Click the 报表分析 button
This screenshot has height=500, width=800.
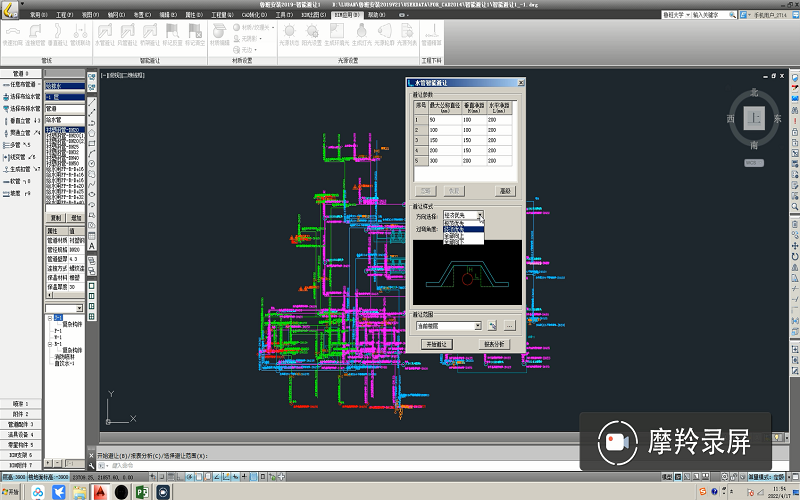[494, 344]
